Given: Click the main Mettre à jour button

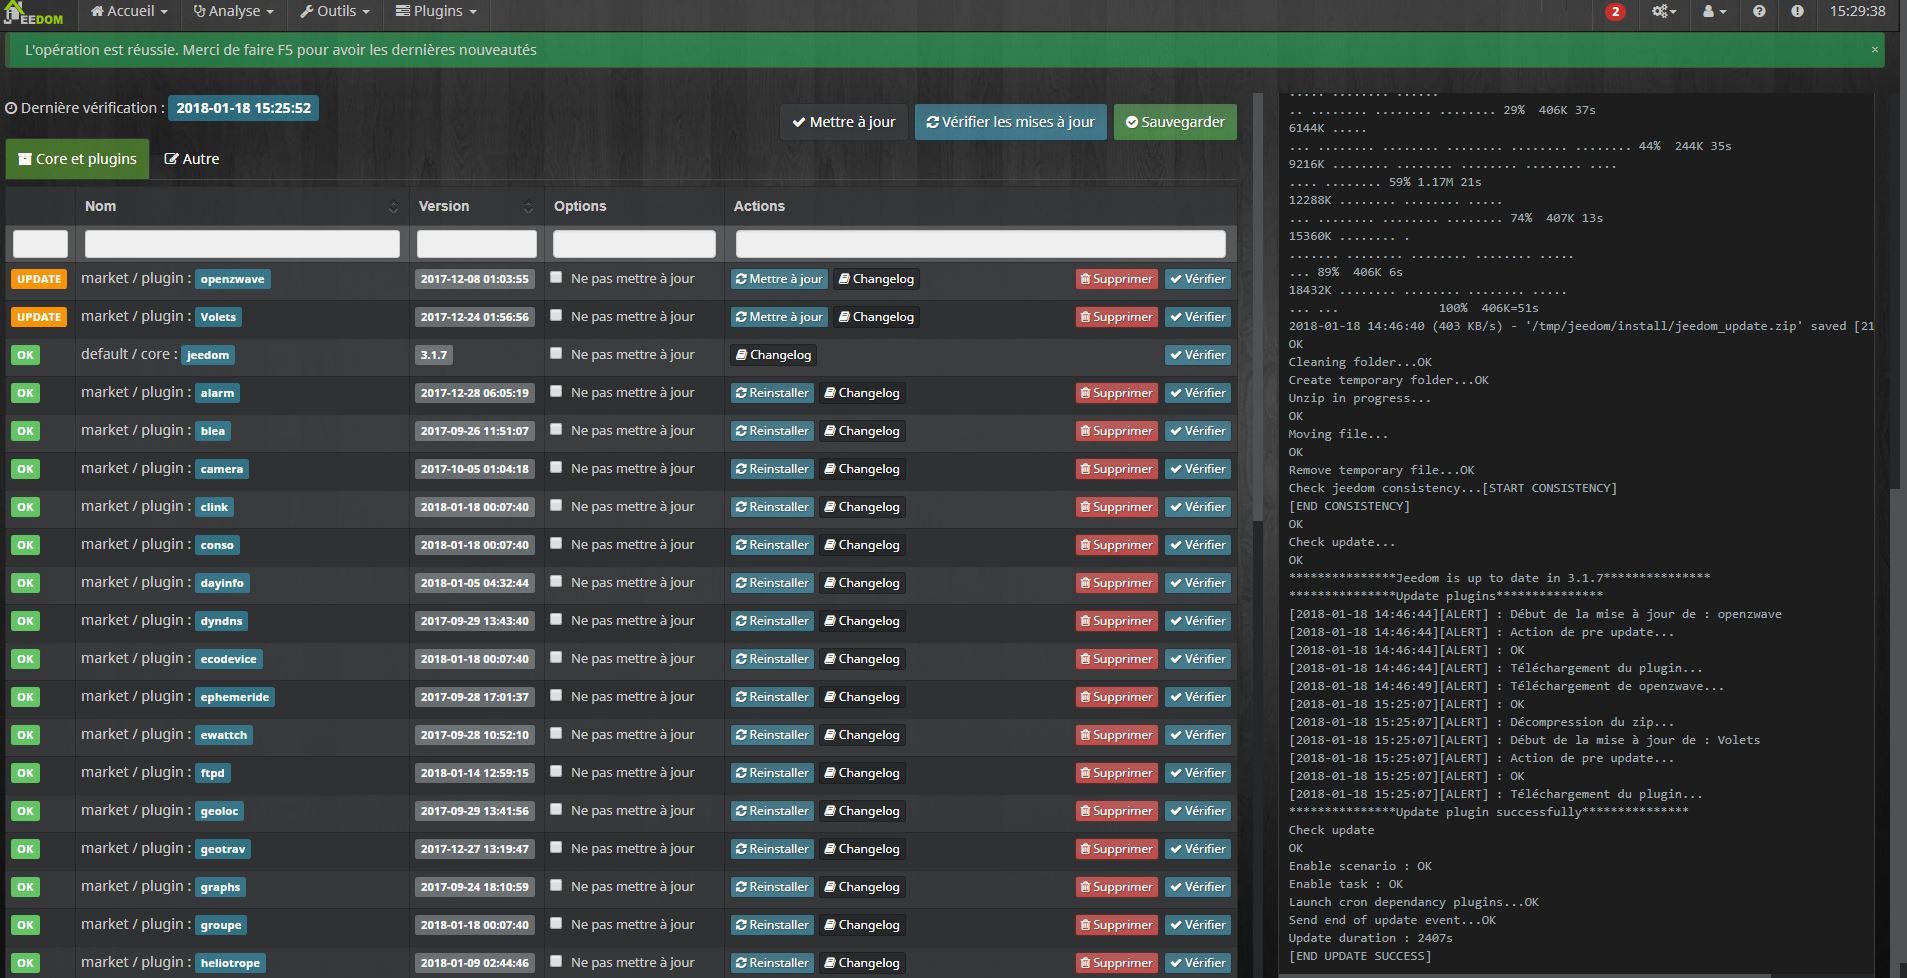Looking at the screenshot, I should [844, 122].
